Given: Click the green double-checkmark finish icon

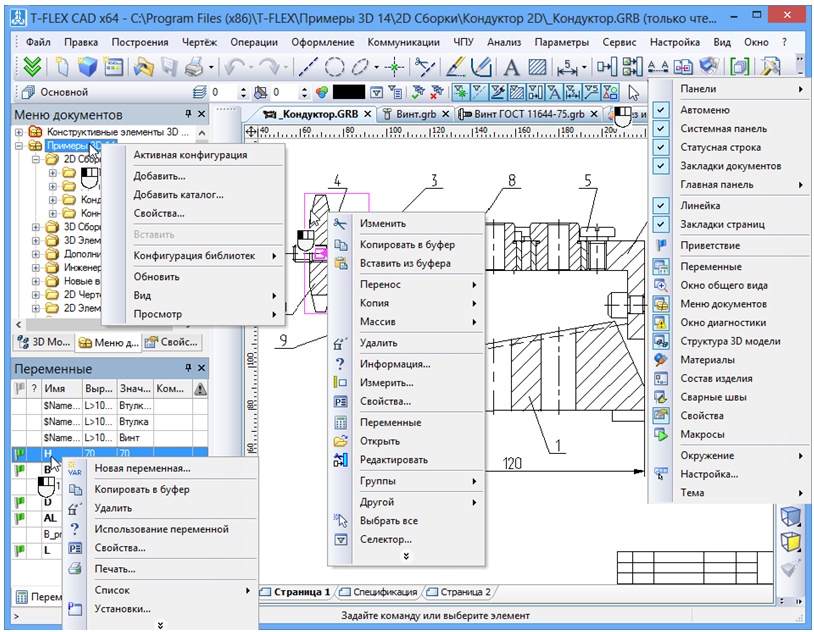Looking at the screenshot, I should click(32, 66).
